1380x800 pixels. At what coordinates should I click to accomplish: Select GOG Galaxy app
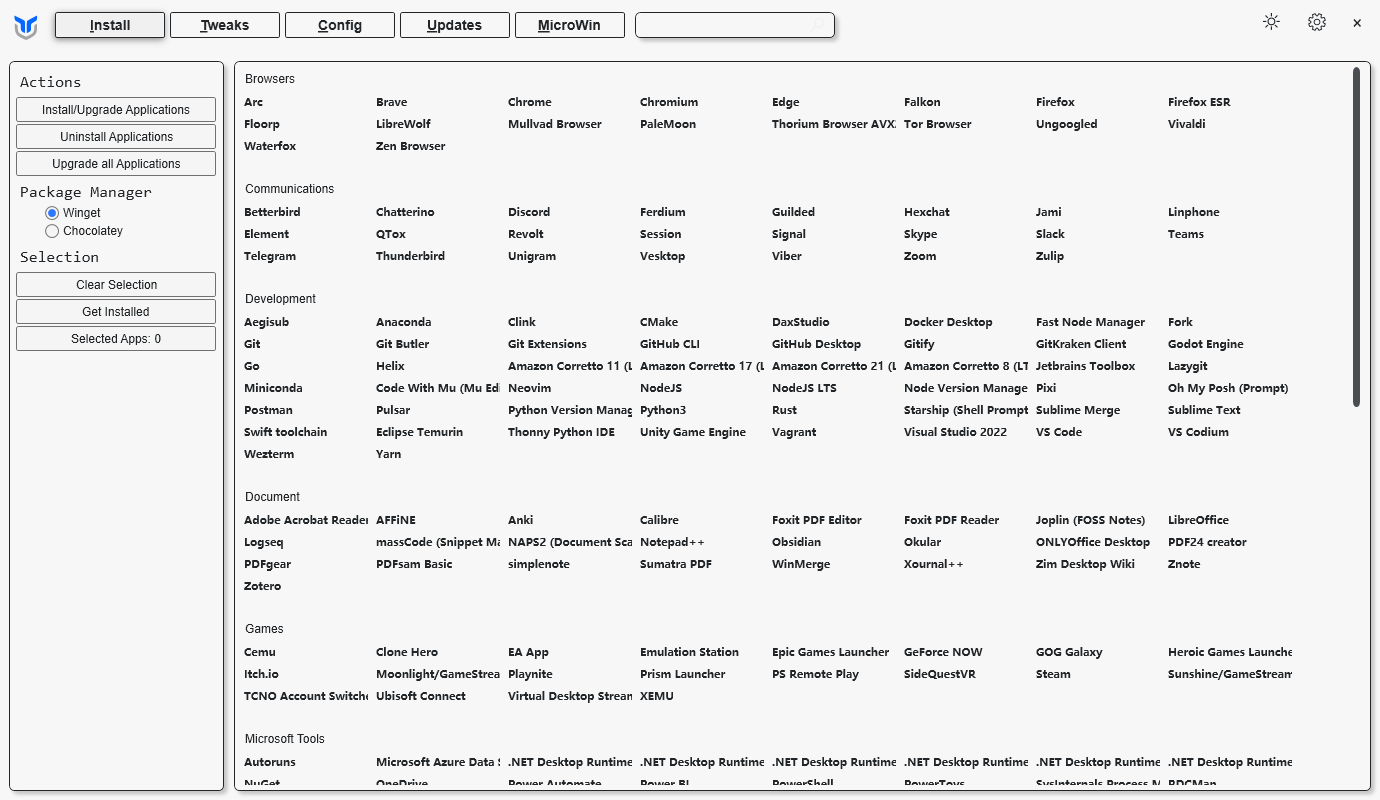[x=1069, y=652]
